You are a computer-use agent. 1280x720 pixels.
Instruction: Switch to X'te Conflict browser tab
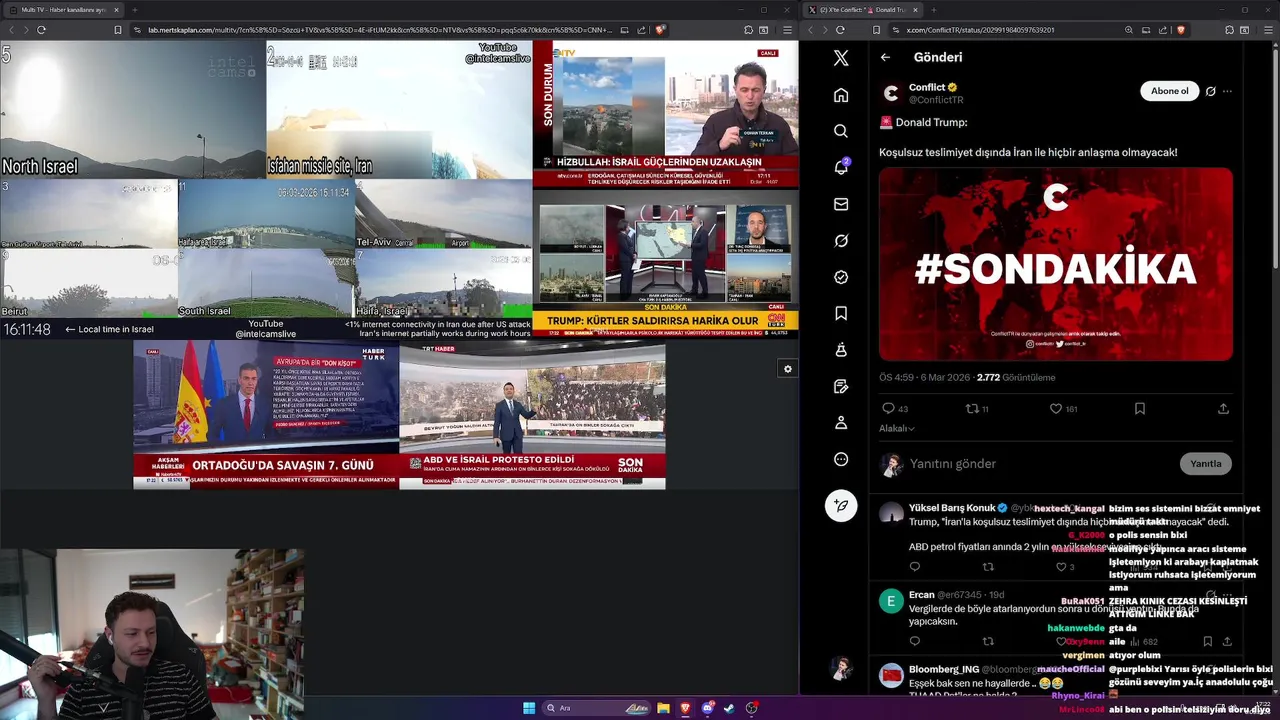tap(860, 10)
